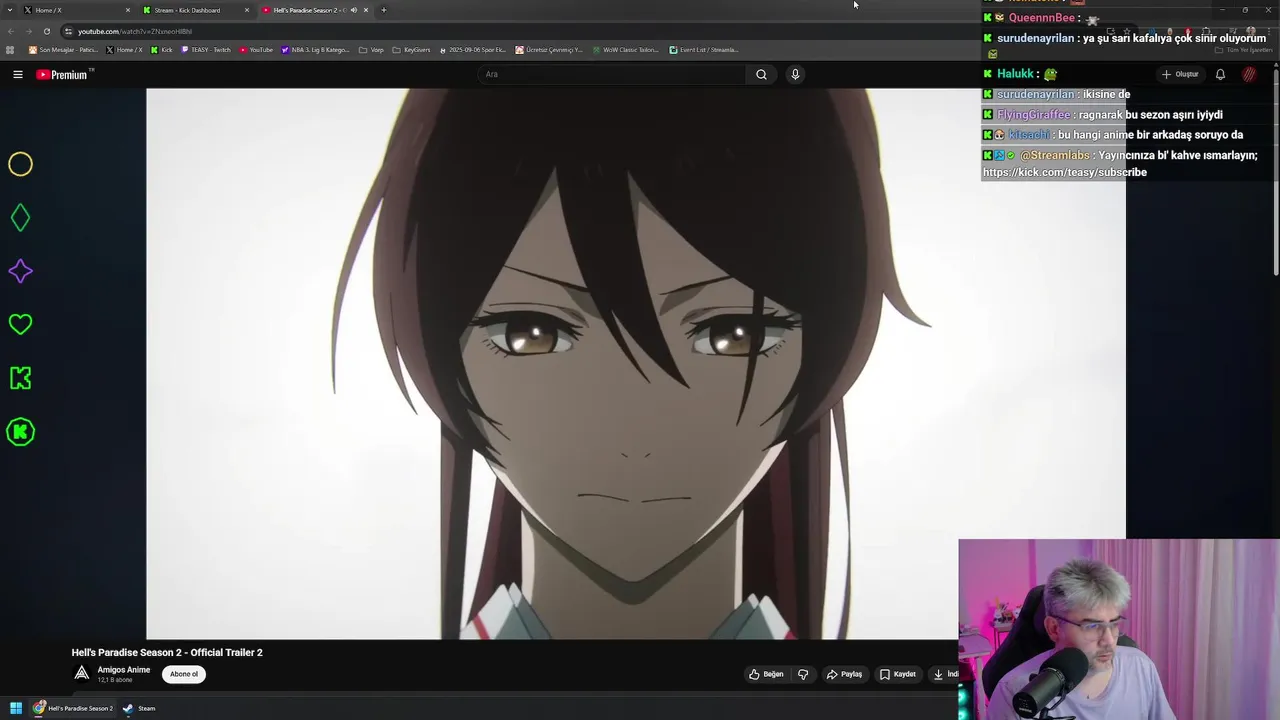Click the video title Hell's Paradise Season 2
The image size is (1280, 720).
pyautogui.click(x=167, y=652)
